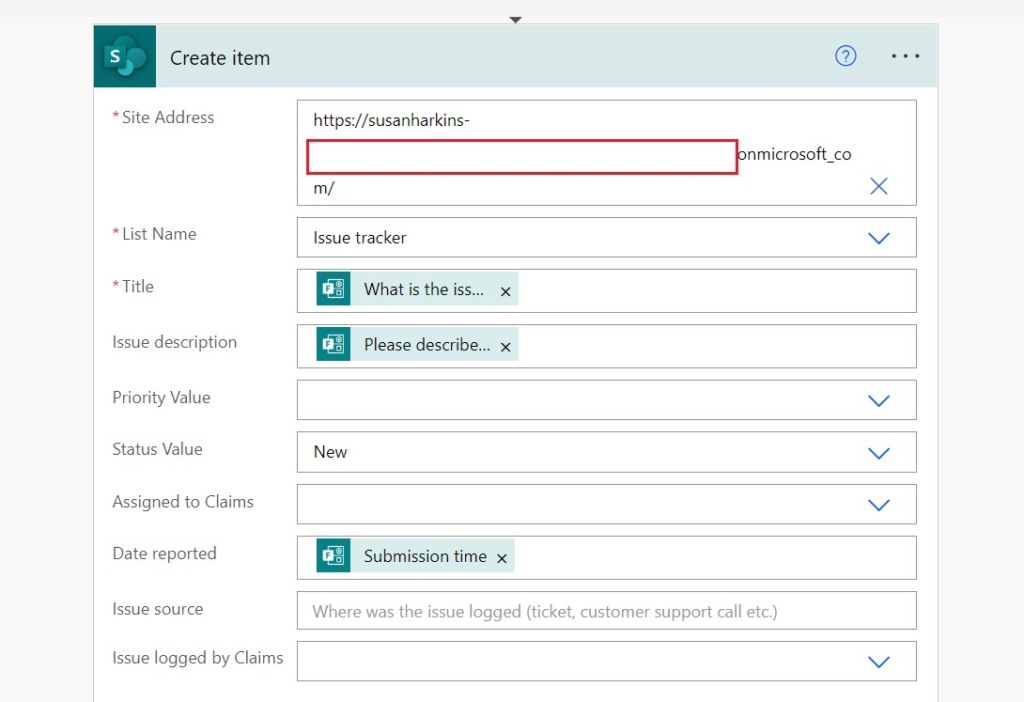
Task: Open the Status Value dropdown
Action: coord(878,452)
